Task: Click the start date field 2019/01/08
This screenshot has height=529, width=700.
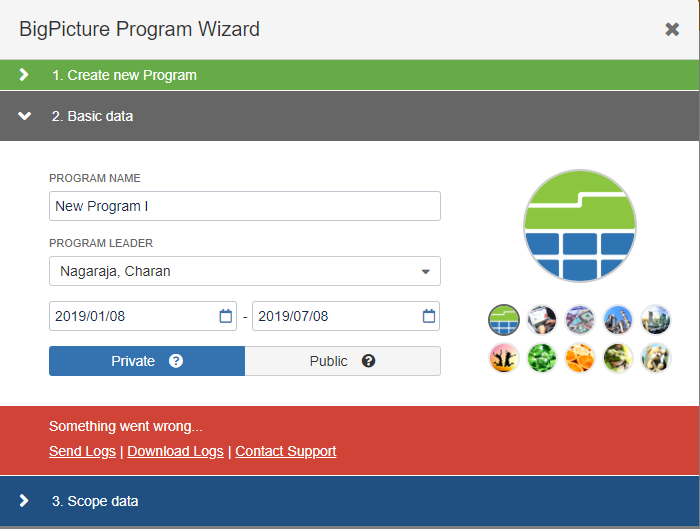Action: tap(143, 316)
